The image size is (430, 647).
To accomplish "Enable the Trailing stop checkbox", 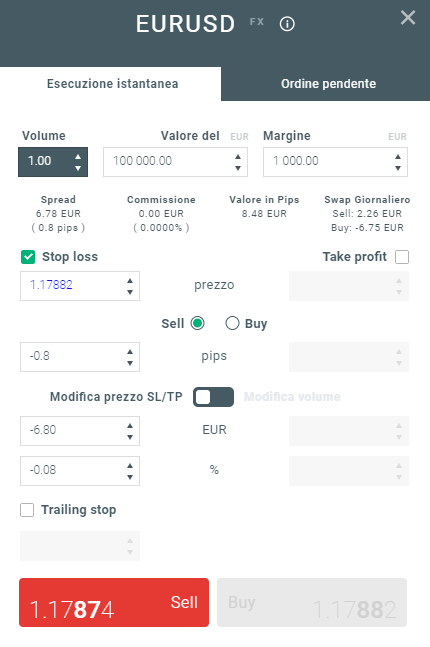I will pos(27,510).
